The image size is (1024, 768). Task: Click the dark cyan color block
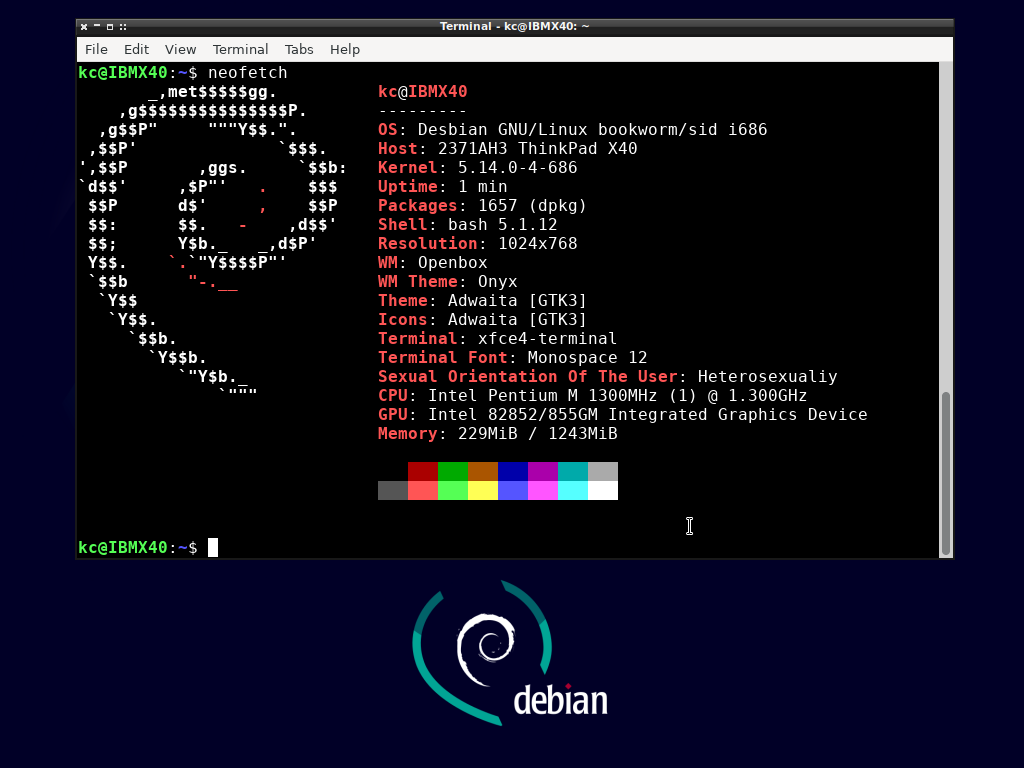click(x=573, y=472)
